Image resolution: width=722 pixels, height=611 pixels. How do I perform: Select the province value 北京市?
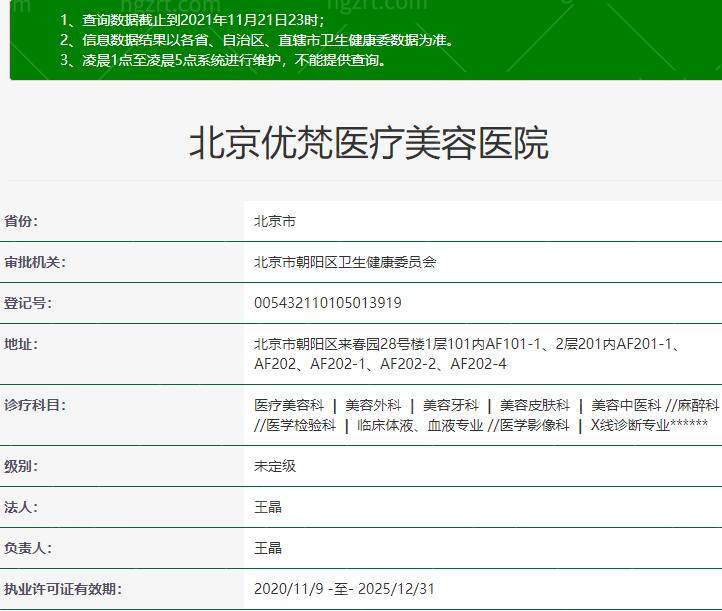point(275,221)
